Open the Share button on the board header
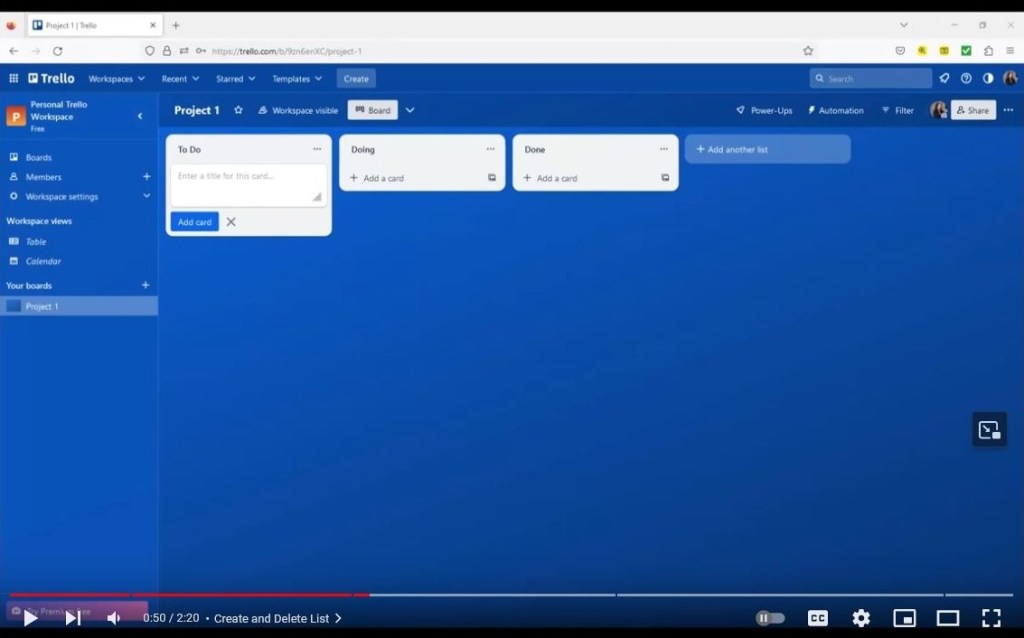Screen dimensions: 1024x638 pyautogui.click(x=972, y=110)
